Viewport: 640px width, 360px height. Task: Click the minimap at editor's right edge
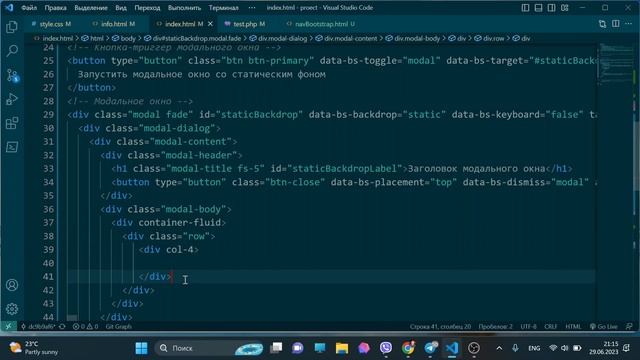[616, 65]
